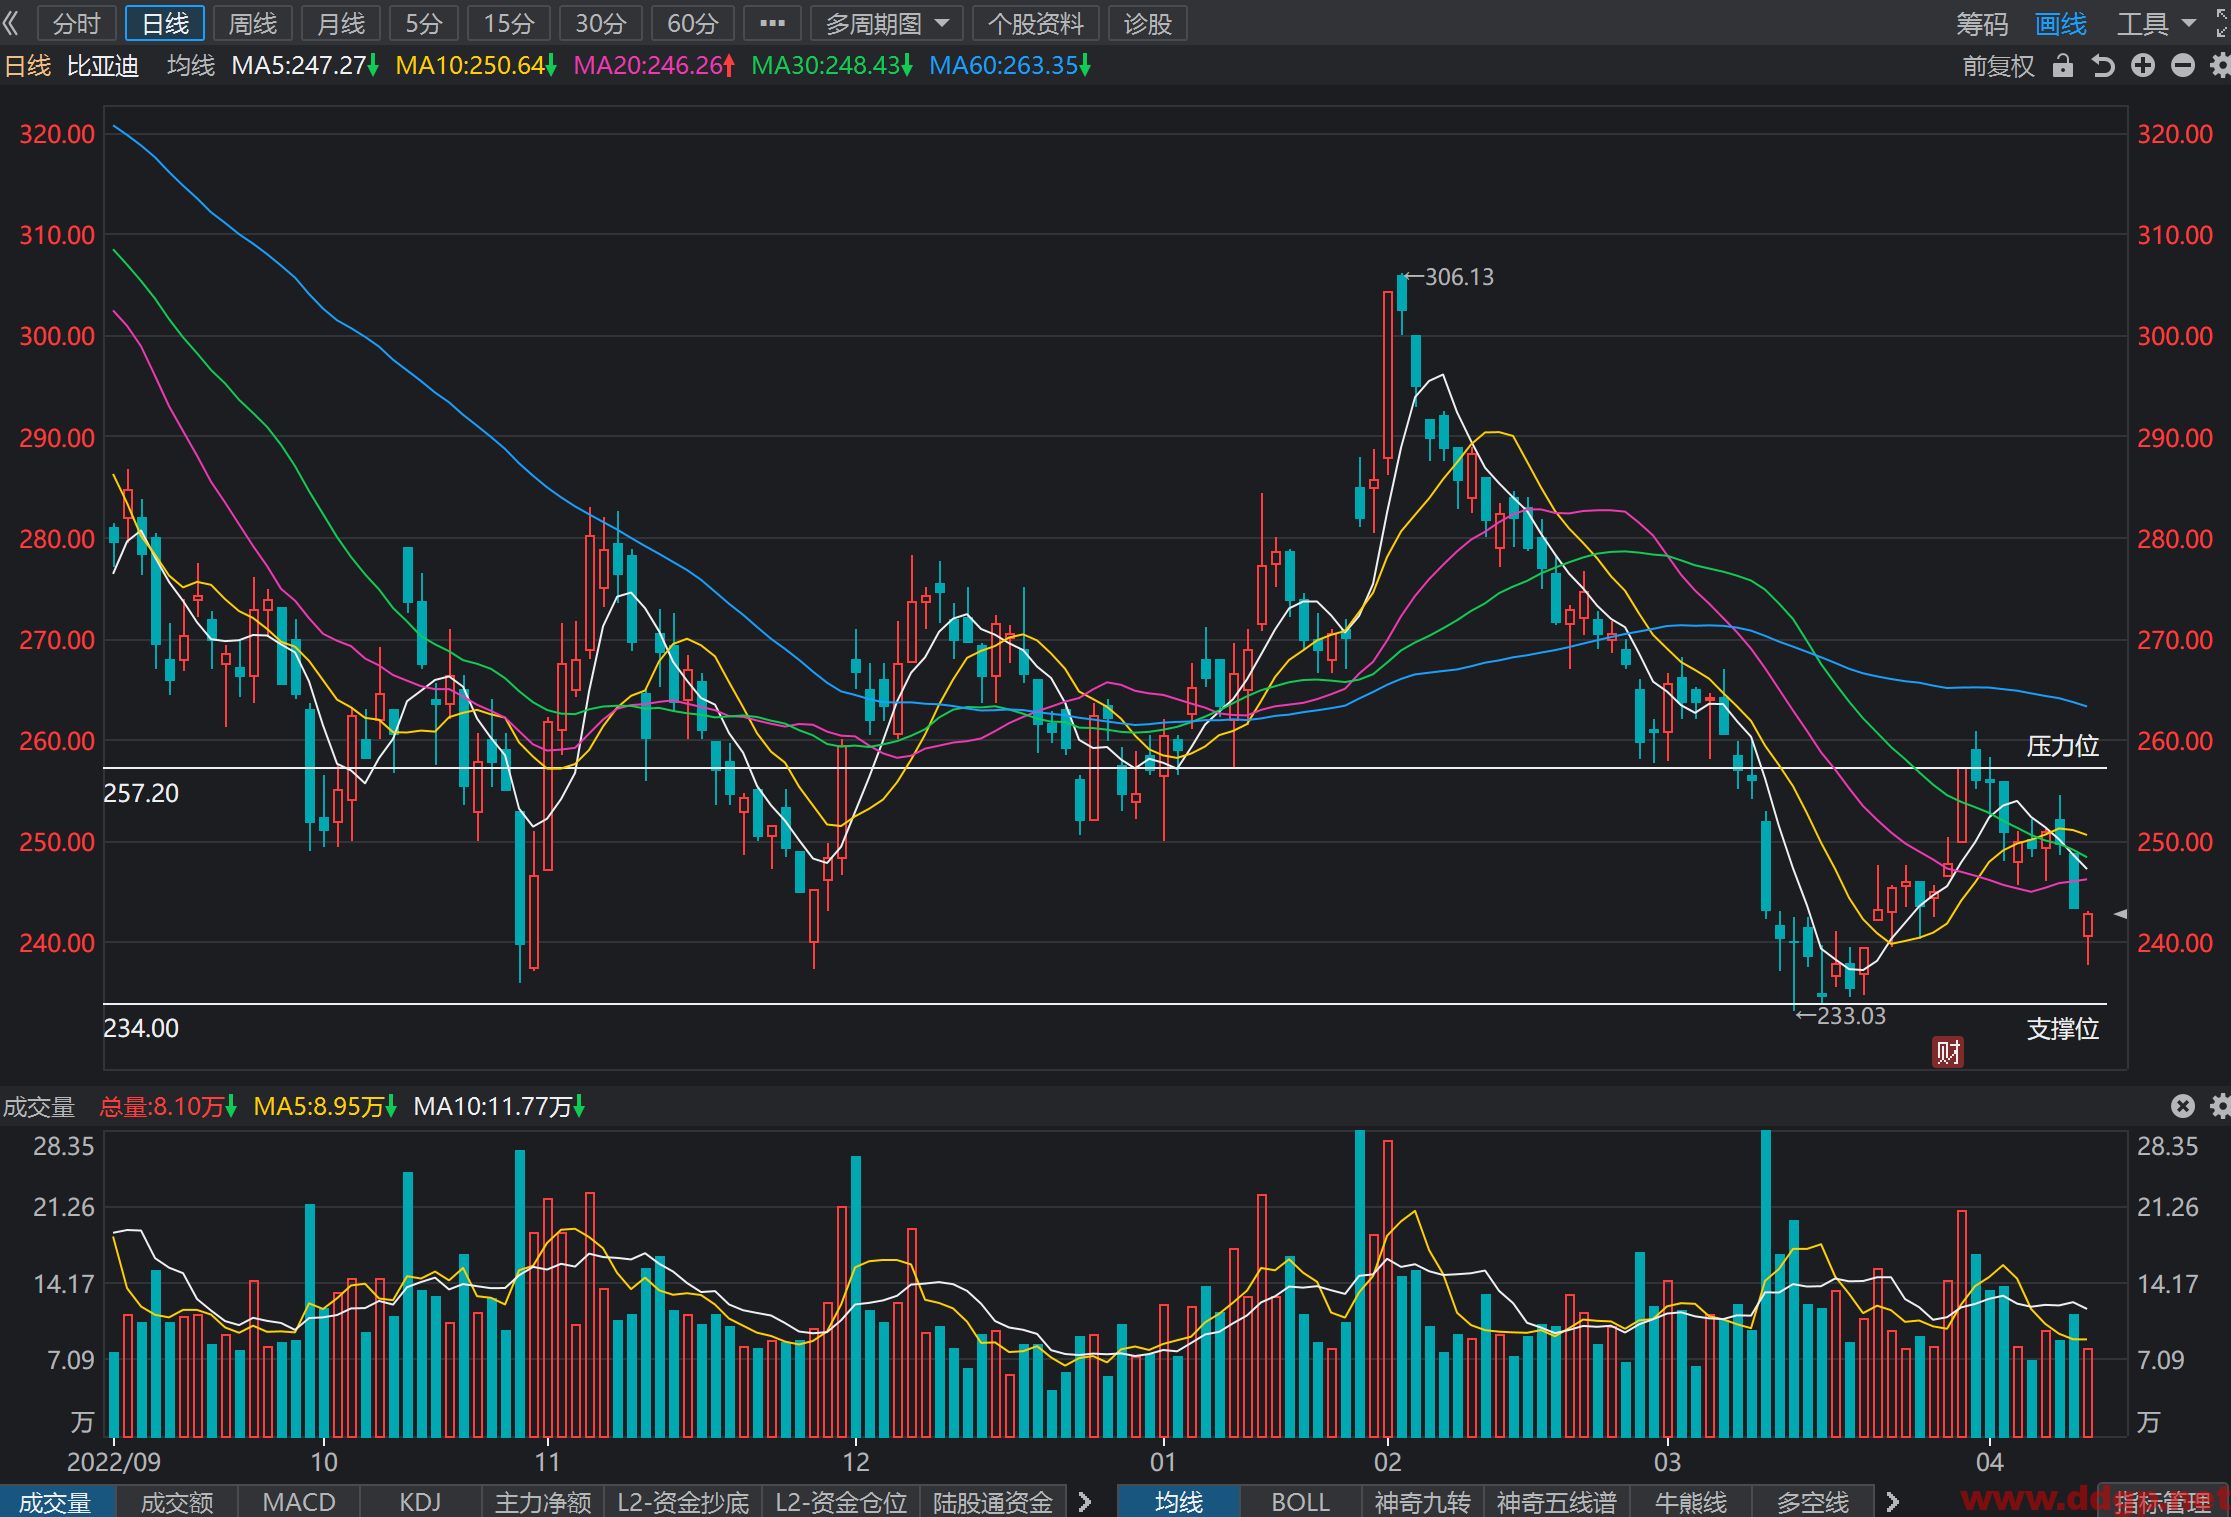2231x1517 pixels.
Task: Click the 诊股 diagnosis button
Action: click(x=1147, y=23)
